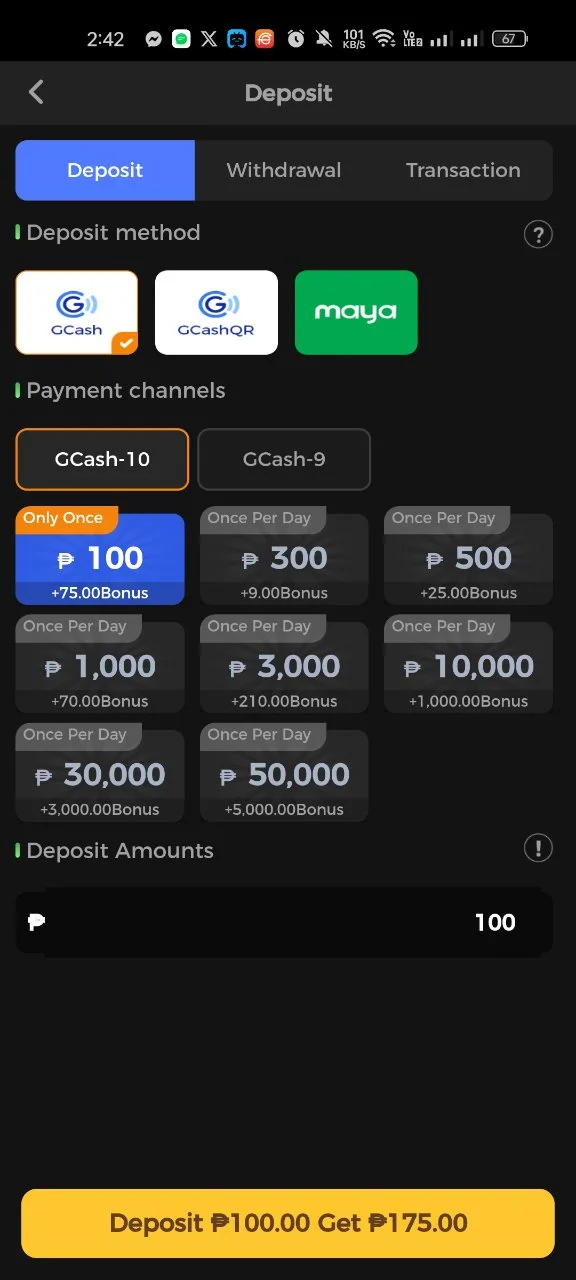Choose GCashQR deposit method logo

pyautogui.click(x=216, y=312)
